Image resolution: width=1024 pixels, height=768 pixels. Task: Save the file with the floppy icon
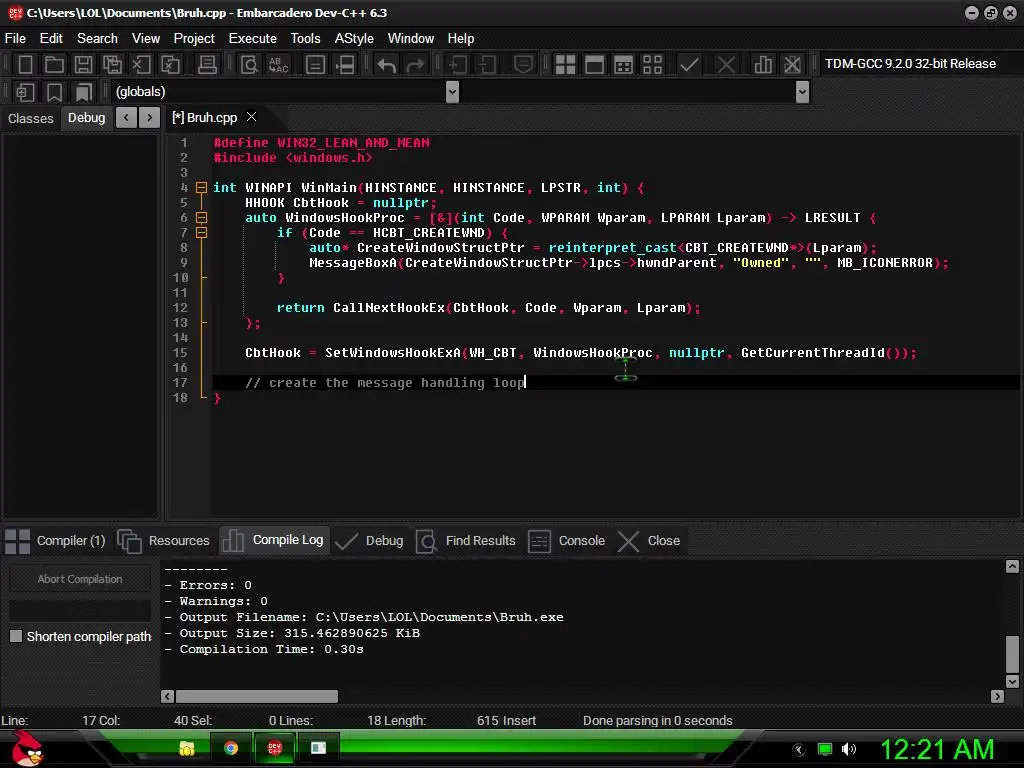click(x=83, y=64)
